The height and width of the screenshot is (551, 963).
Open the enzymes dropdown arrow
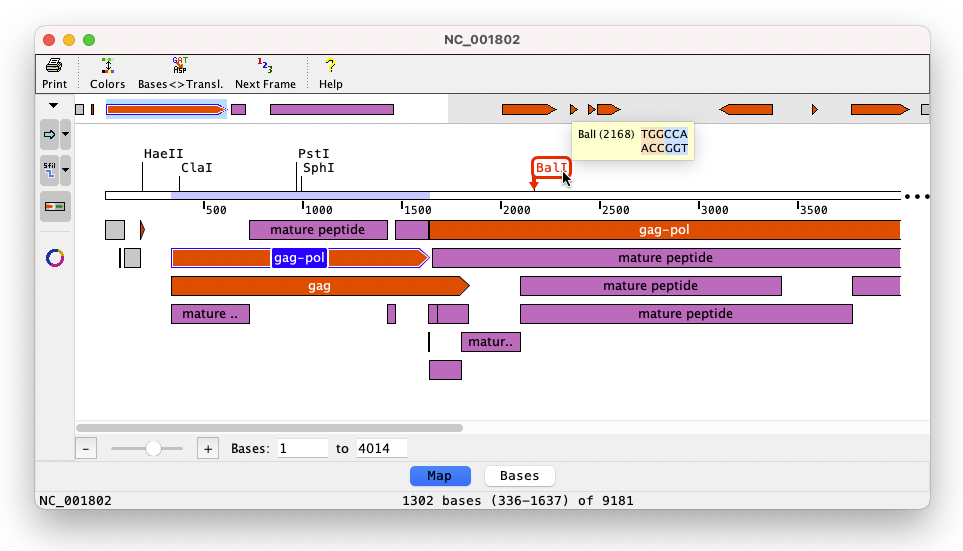tap(66, 170)
